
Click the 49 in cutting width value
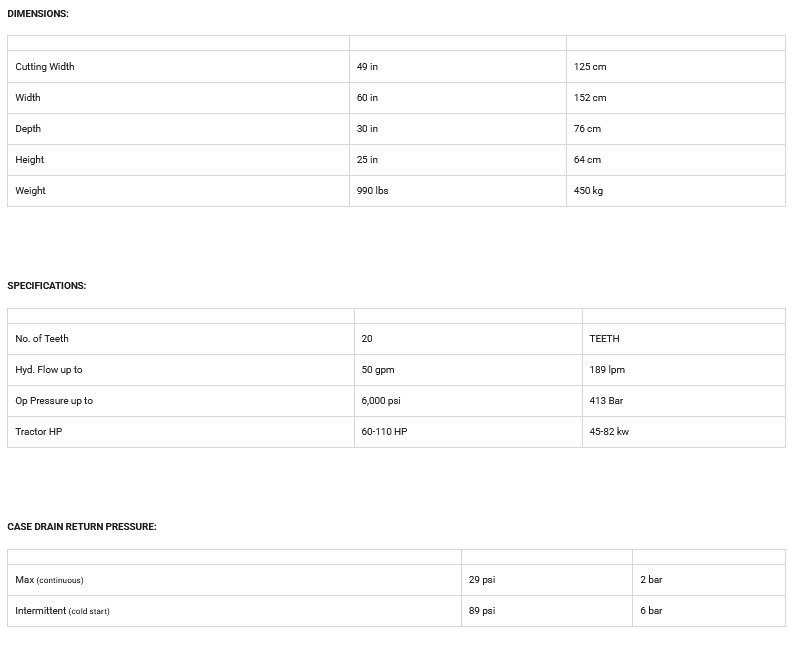[367, 67]
